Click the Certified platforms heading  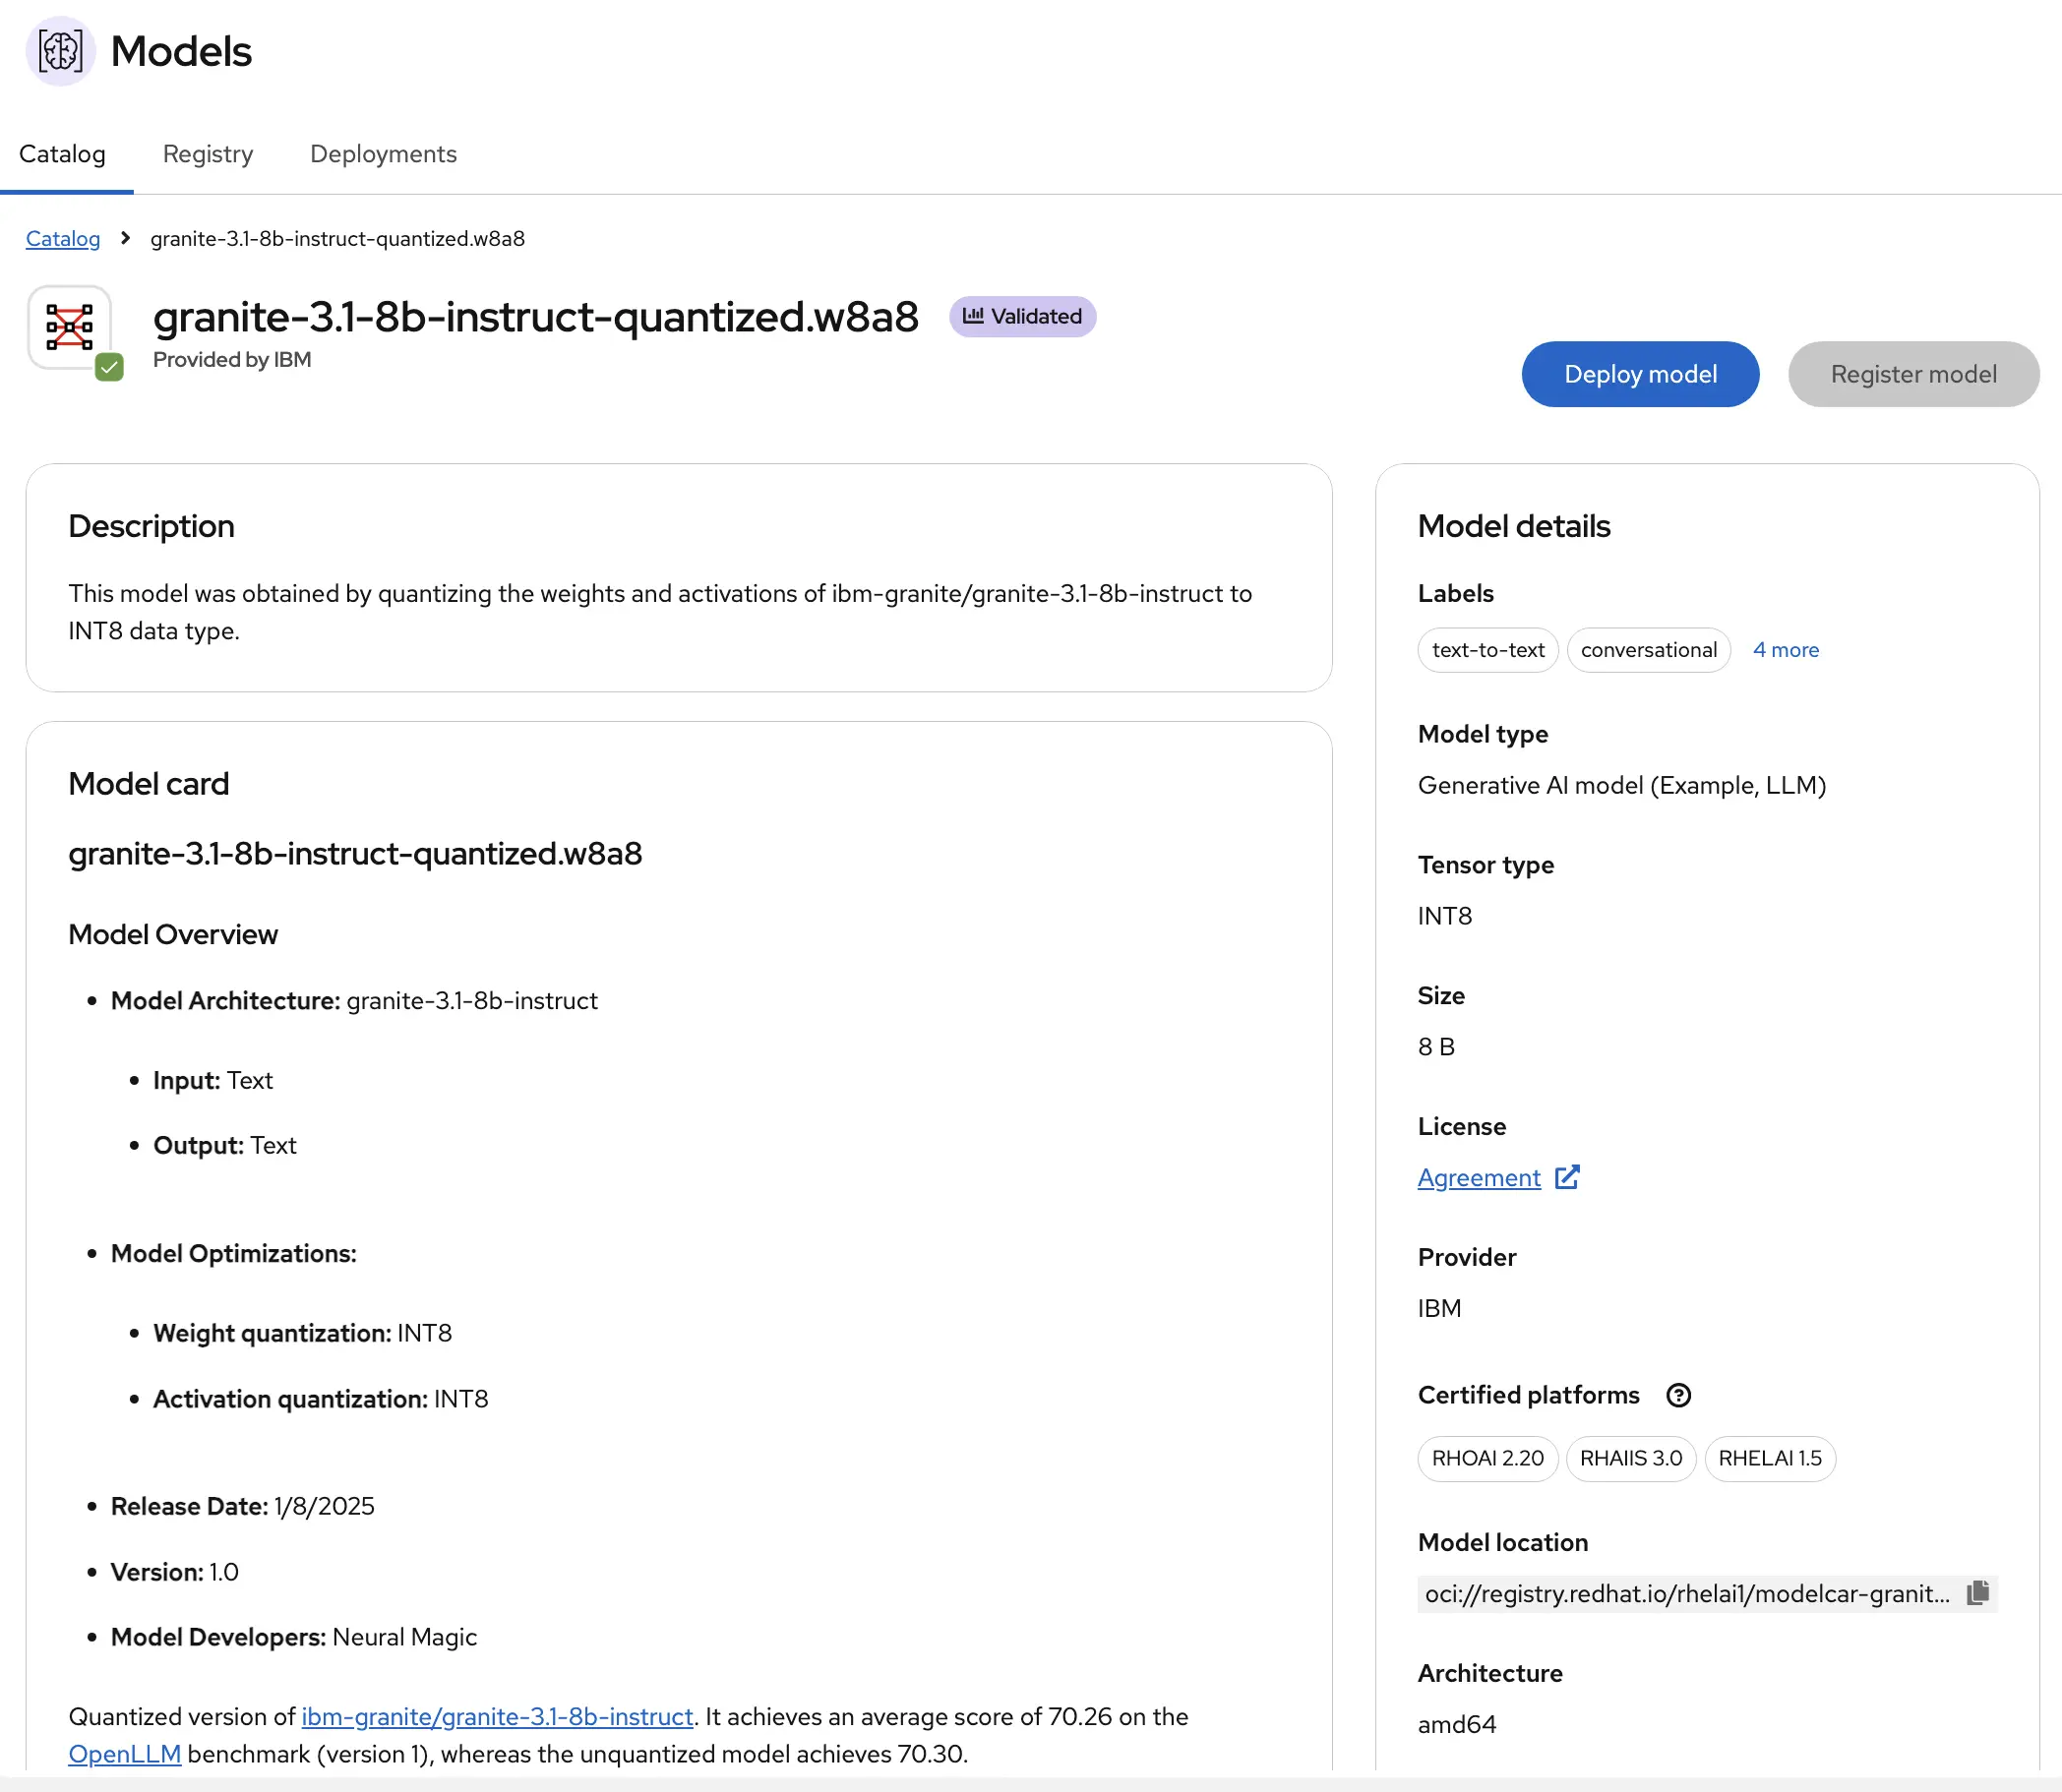point(1529,1395)
